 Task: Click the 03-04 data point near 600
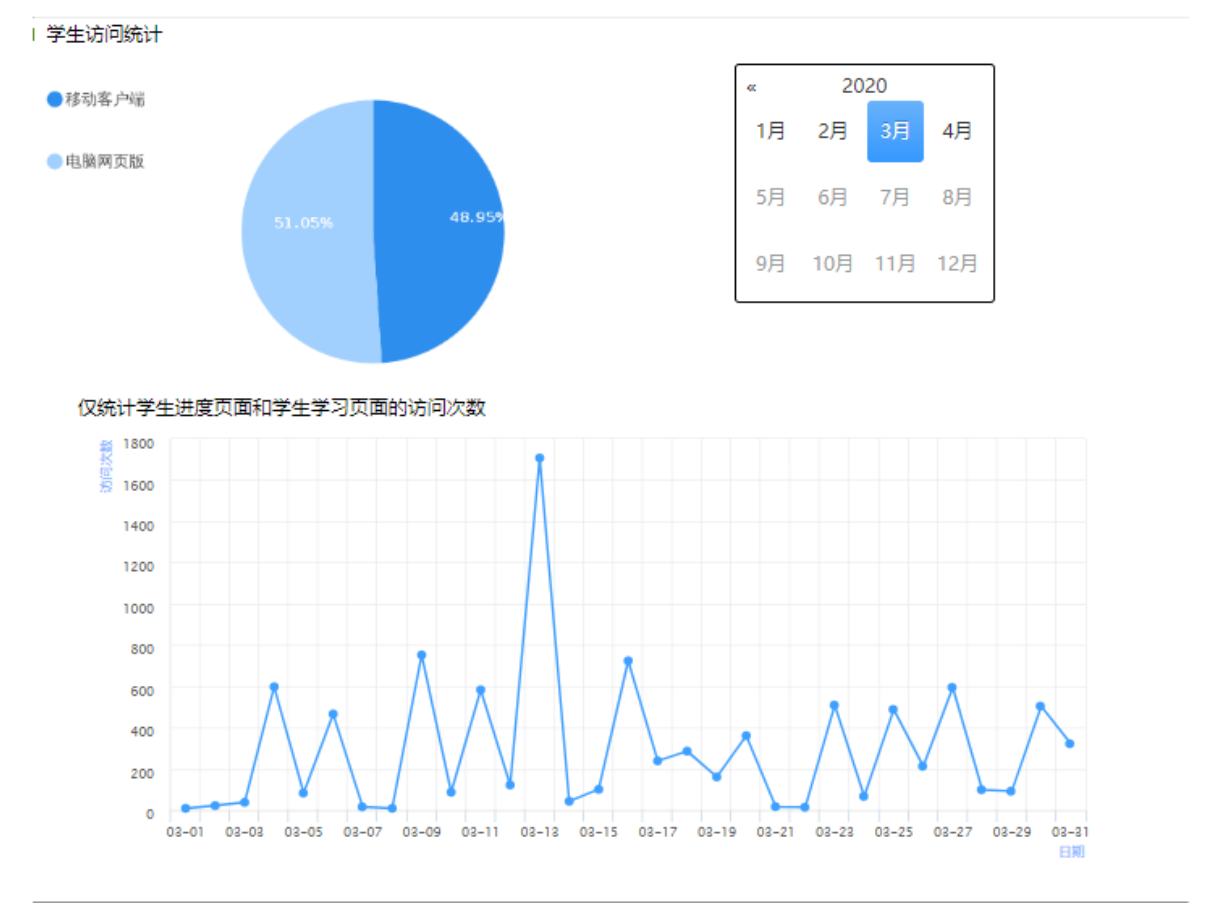pyautogui.click(x=274, y=687)
